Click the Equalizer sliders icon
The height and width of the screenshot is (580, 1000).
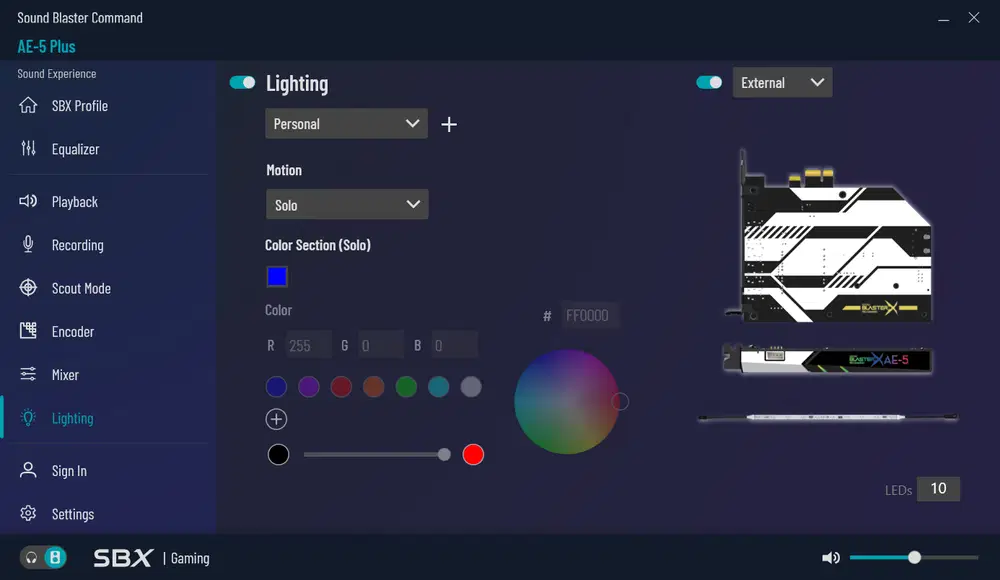[28, 148]
